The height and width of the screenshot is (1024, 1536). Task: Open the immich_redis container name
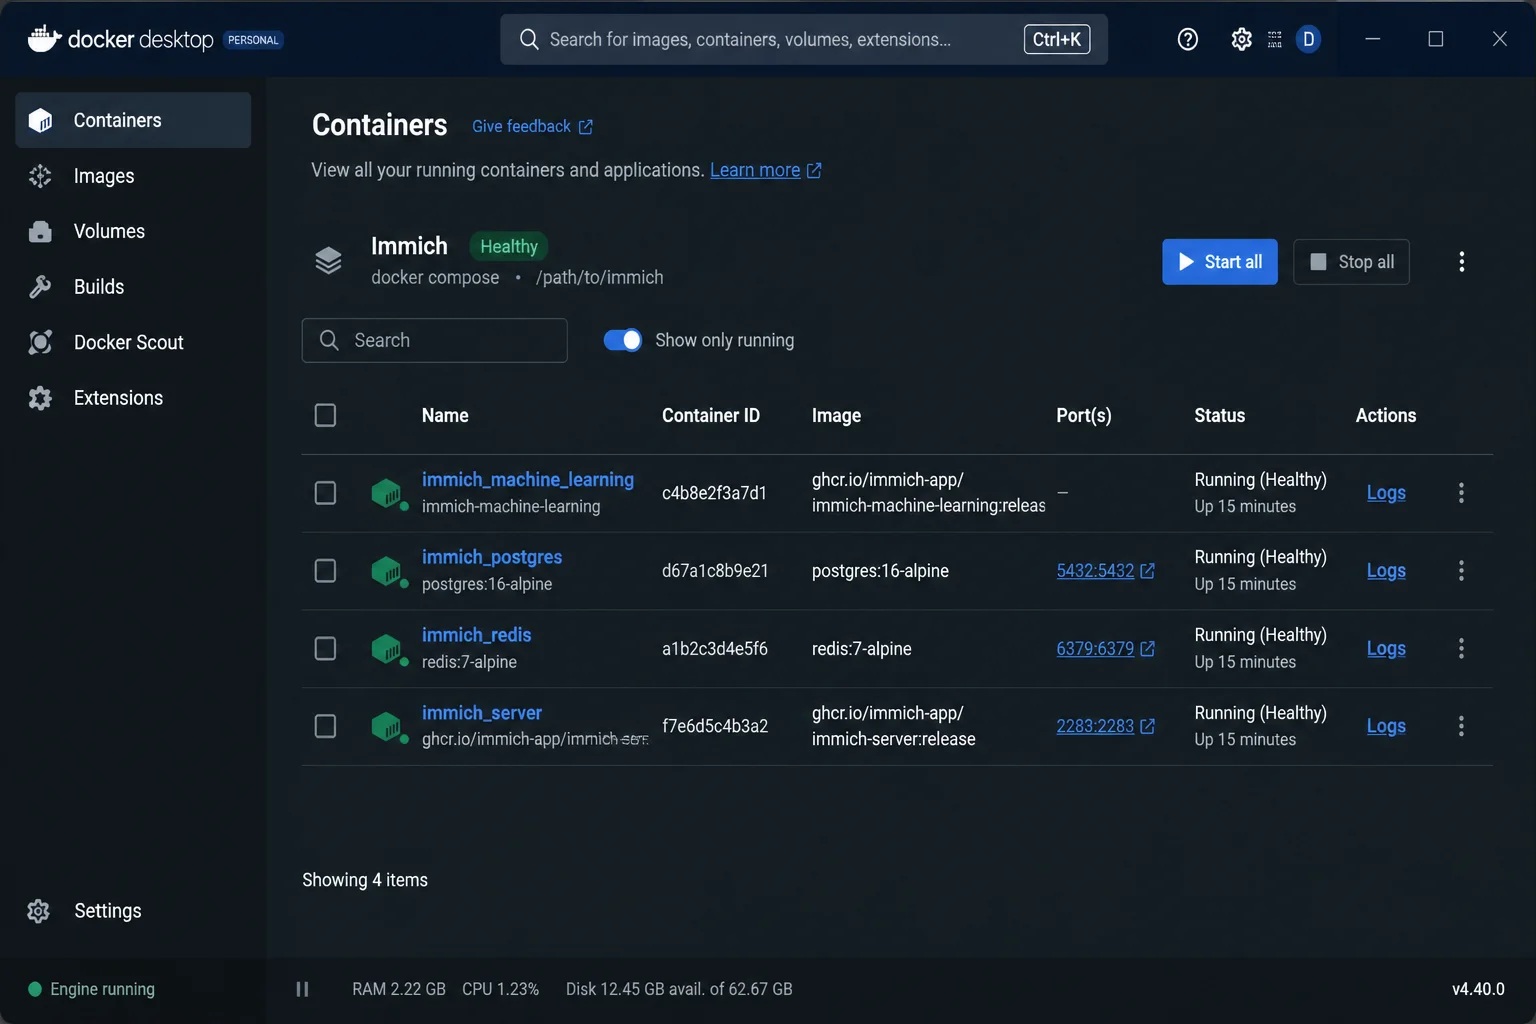pyautogui.click(x=476, y=635)
